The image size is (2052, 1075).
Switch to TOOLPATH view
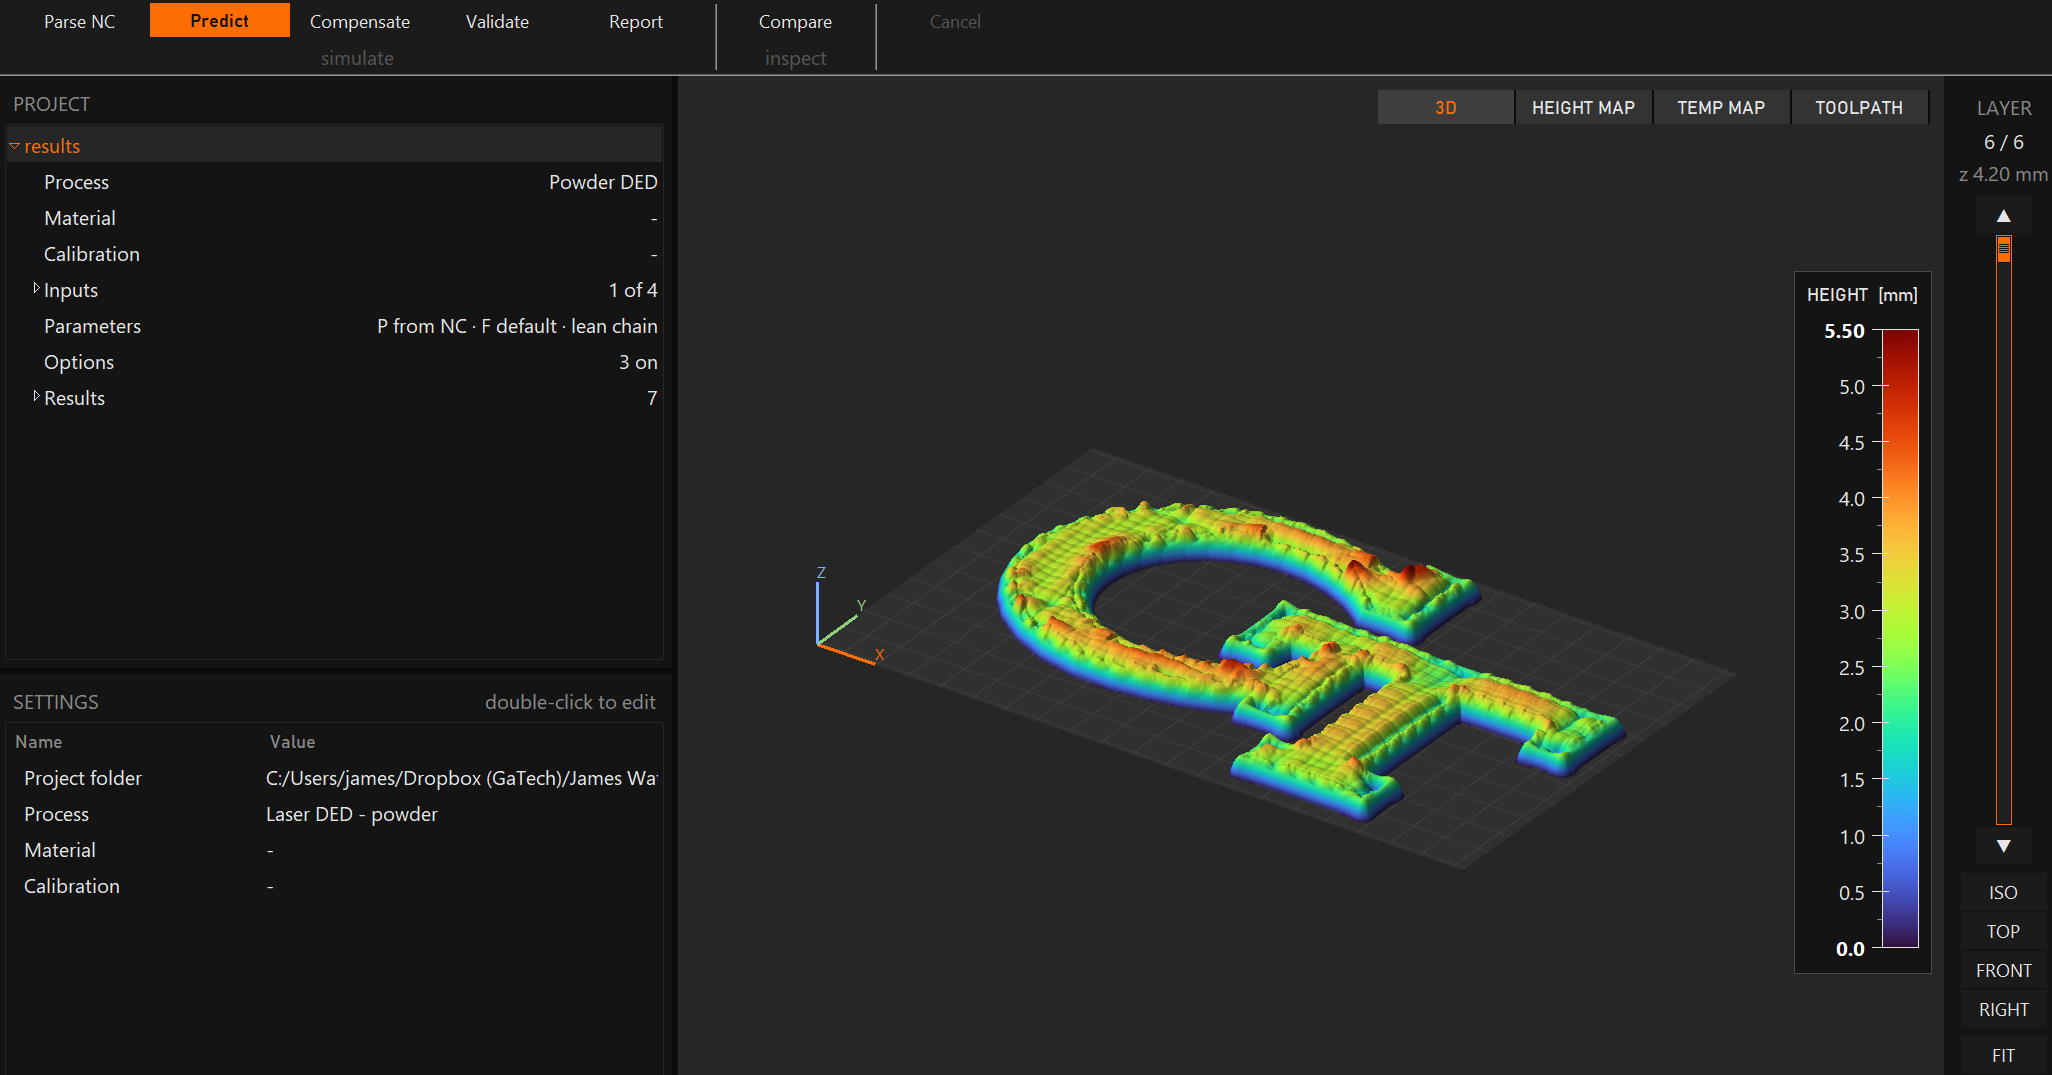(x=1859, y=107)
